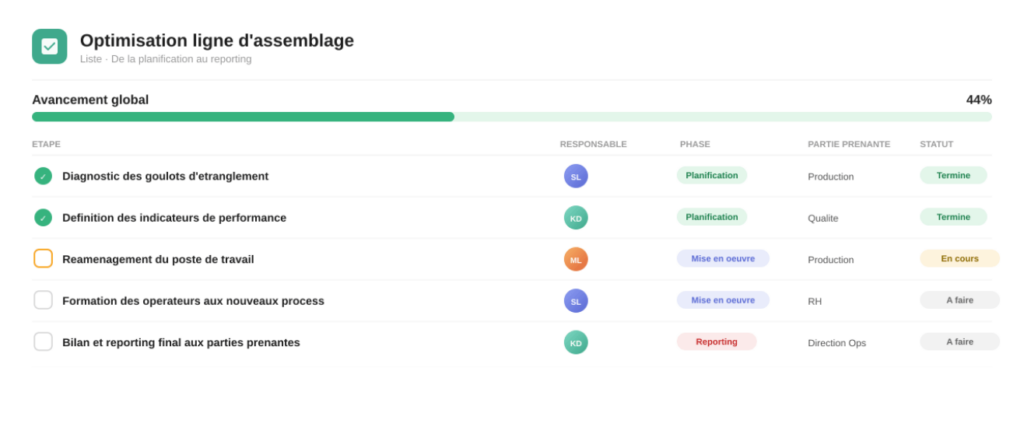
Task: Click KD avatar on Definition des indicateurs row
Action: (576, 217)
